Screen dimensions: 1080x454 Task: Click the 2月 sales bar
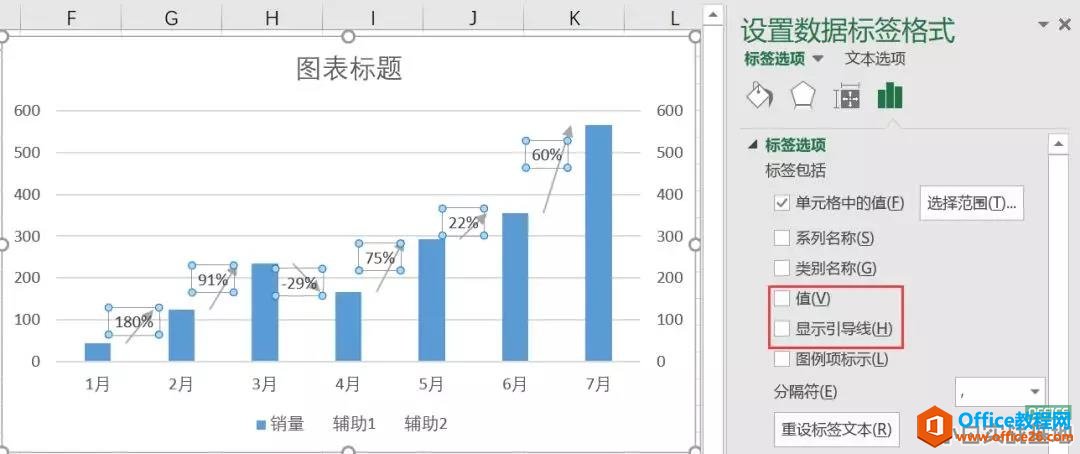pyautogui.click(x=182, y=335)
